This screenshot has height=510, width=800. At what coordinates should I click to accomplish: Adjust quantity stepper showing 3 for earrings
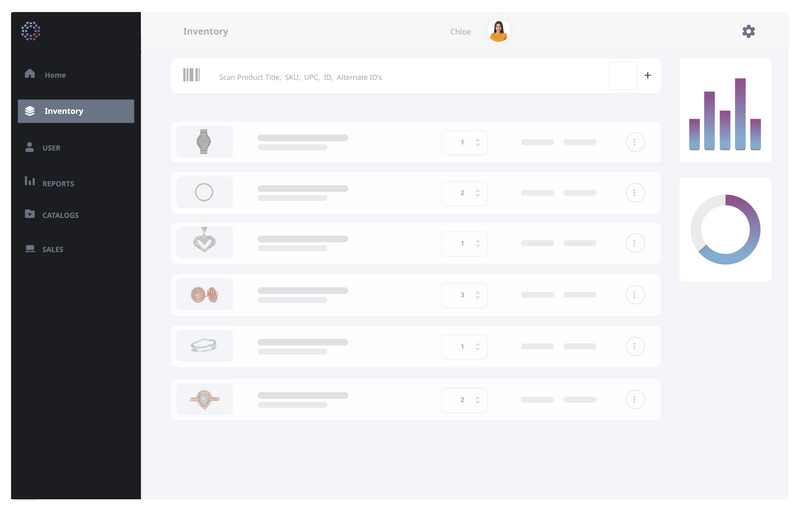[x=477, y=295]
